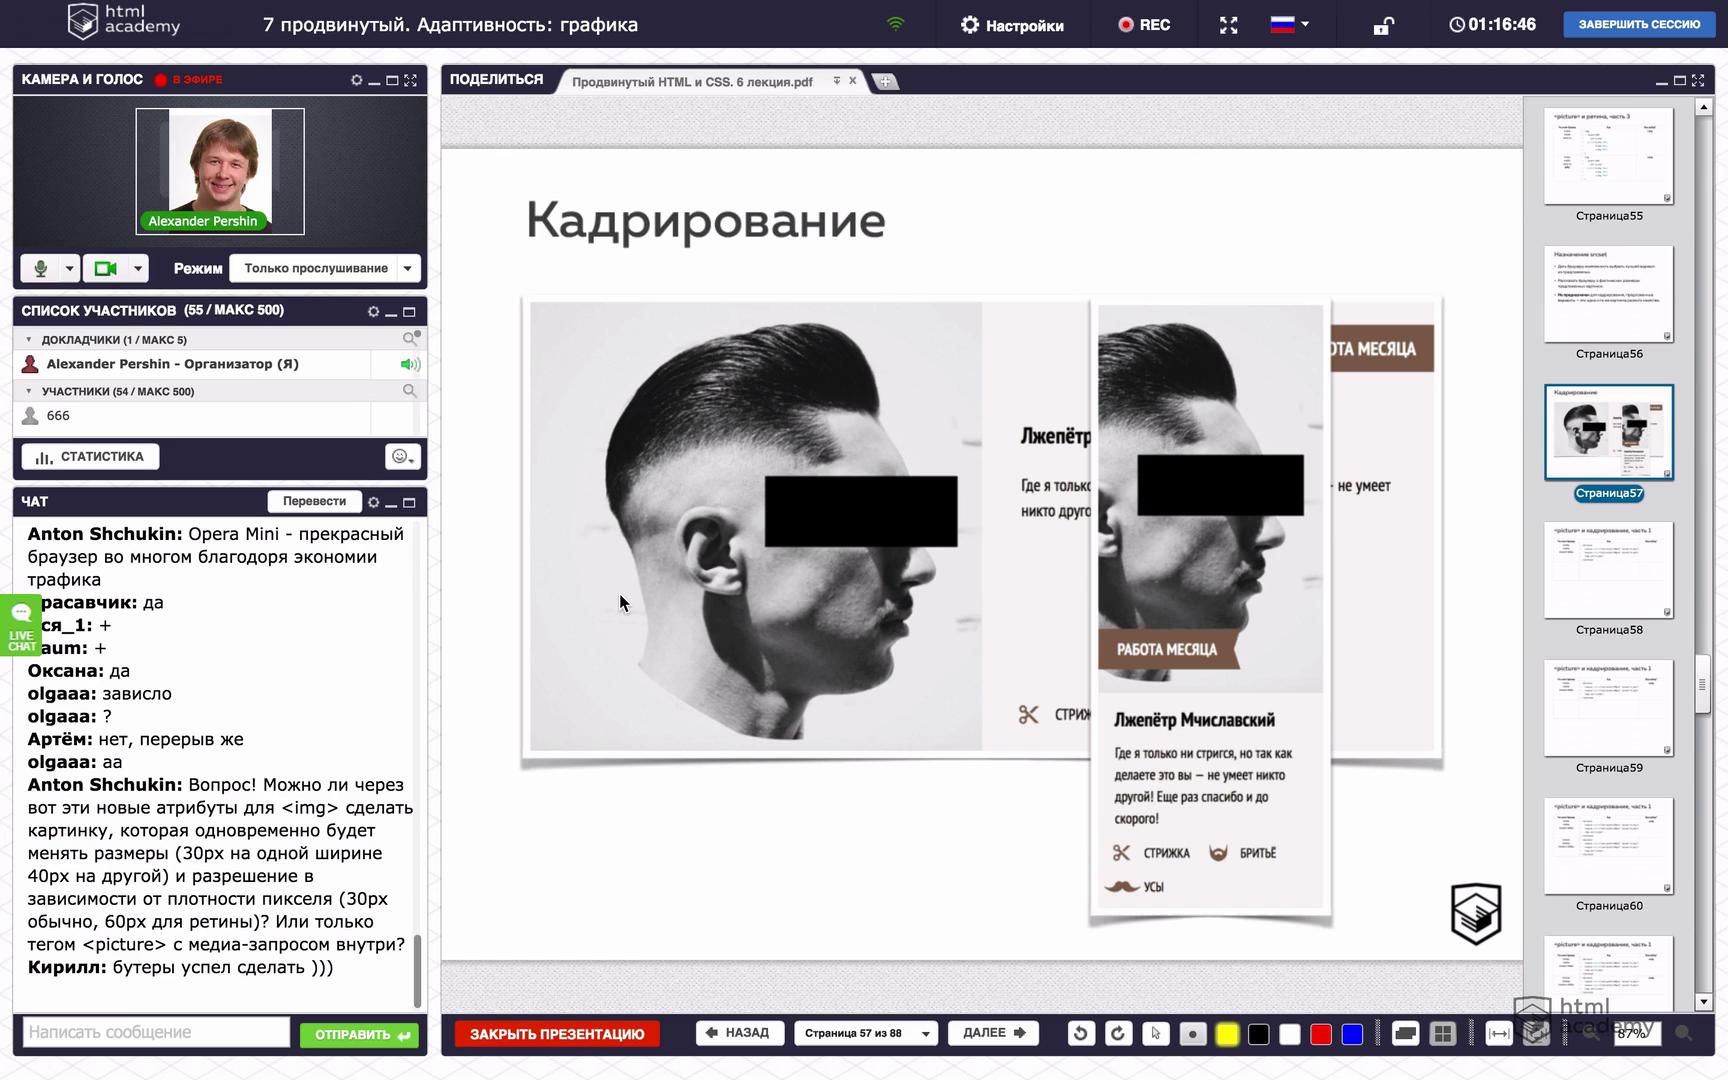Click the message input field
Image resolution: width=1728 pixels, height=1080 pixels.
tap(157, 1032)
